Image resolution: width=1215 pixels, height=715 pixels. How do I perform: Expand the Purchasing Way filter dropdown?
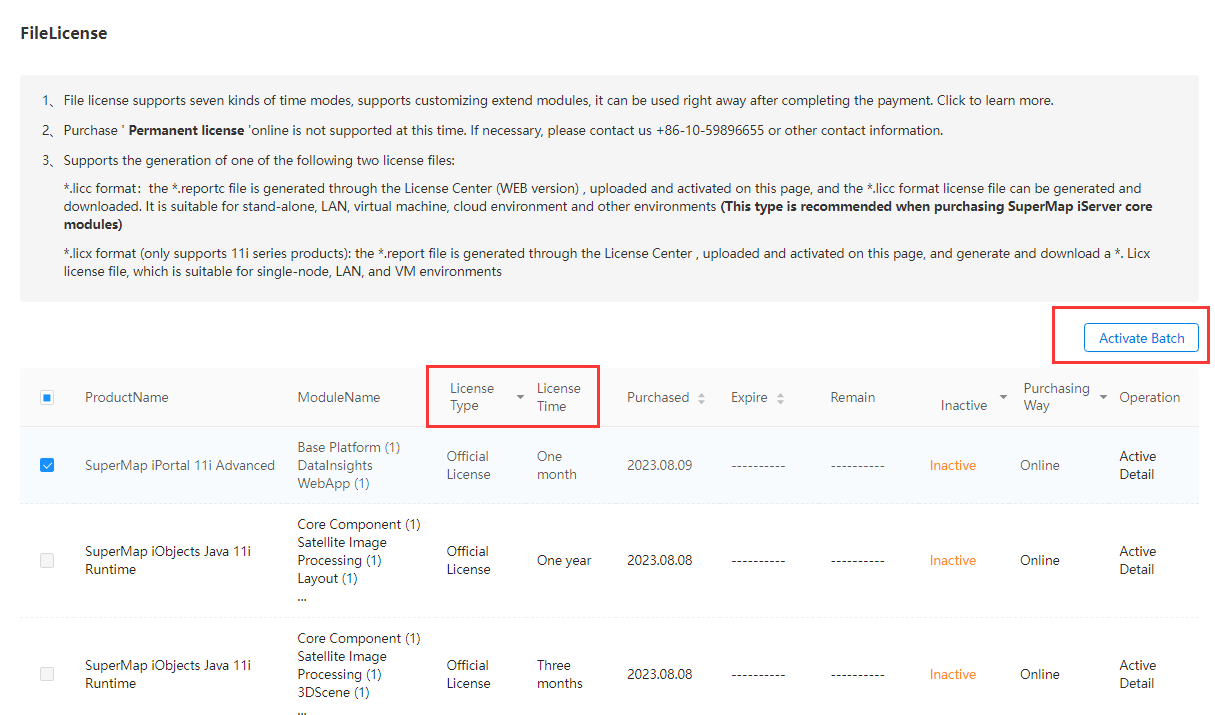coord(1103,398)
